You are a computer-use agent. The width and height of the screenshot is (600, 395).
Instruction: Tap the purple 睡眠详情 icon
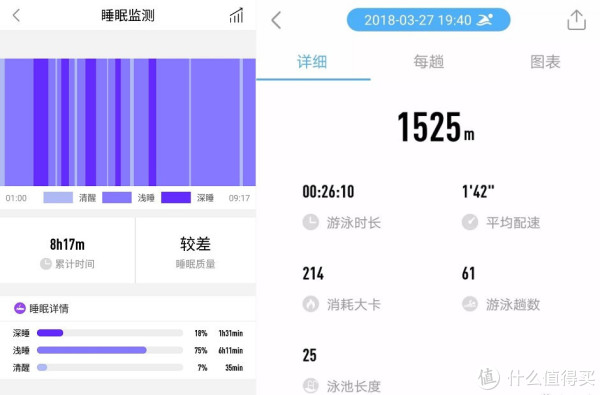20,308
